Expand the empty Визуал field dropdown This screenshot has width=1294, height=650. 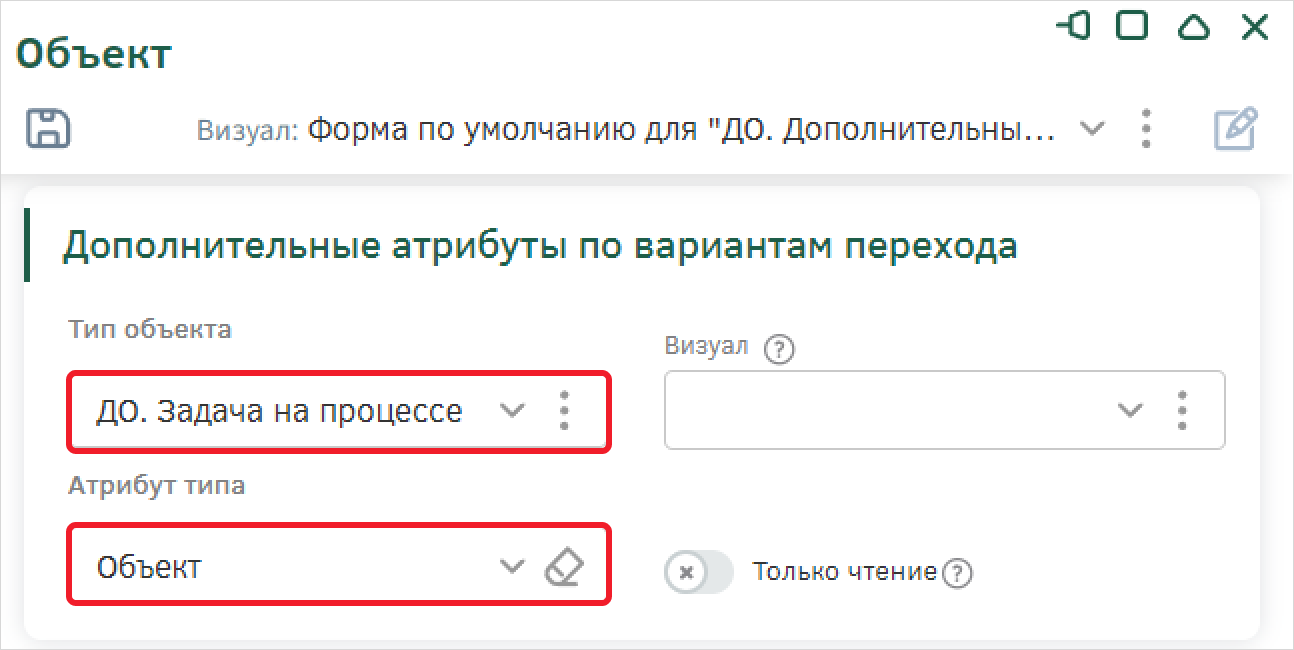(x=1130, y=410)
